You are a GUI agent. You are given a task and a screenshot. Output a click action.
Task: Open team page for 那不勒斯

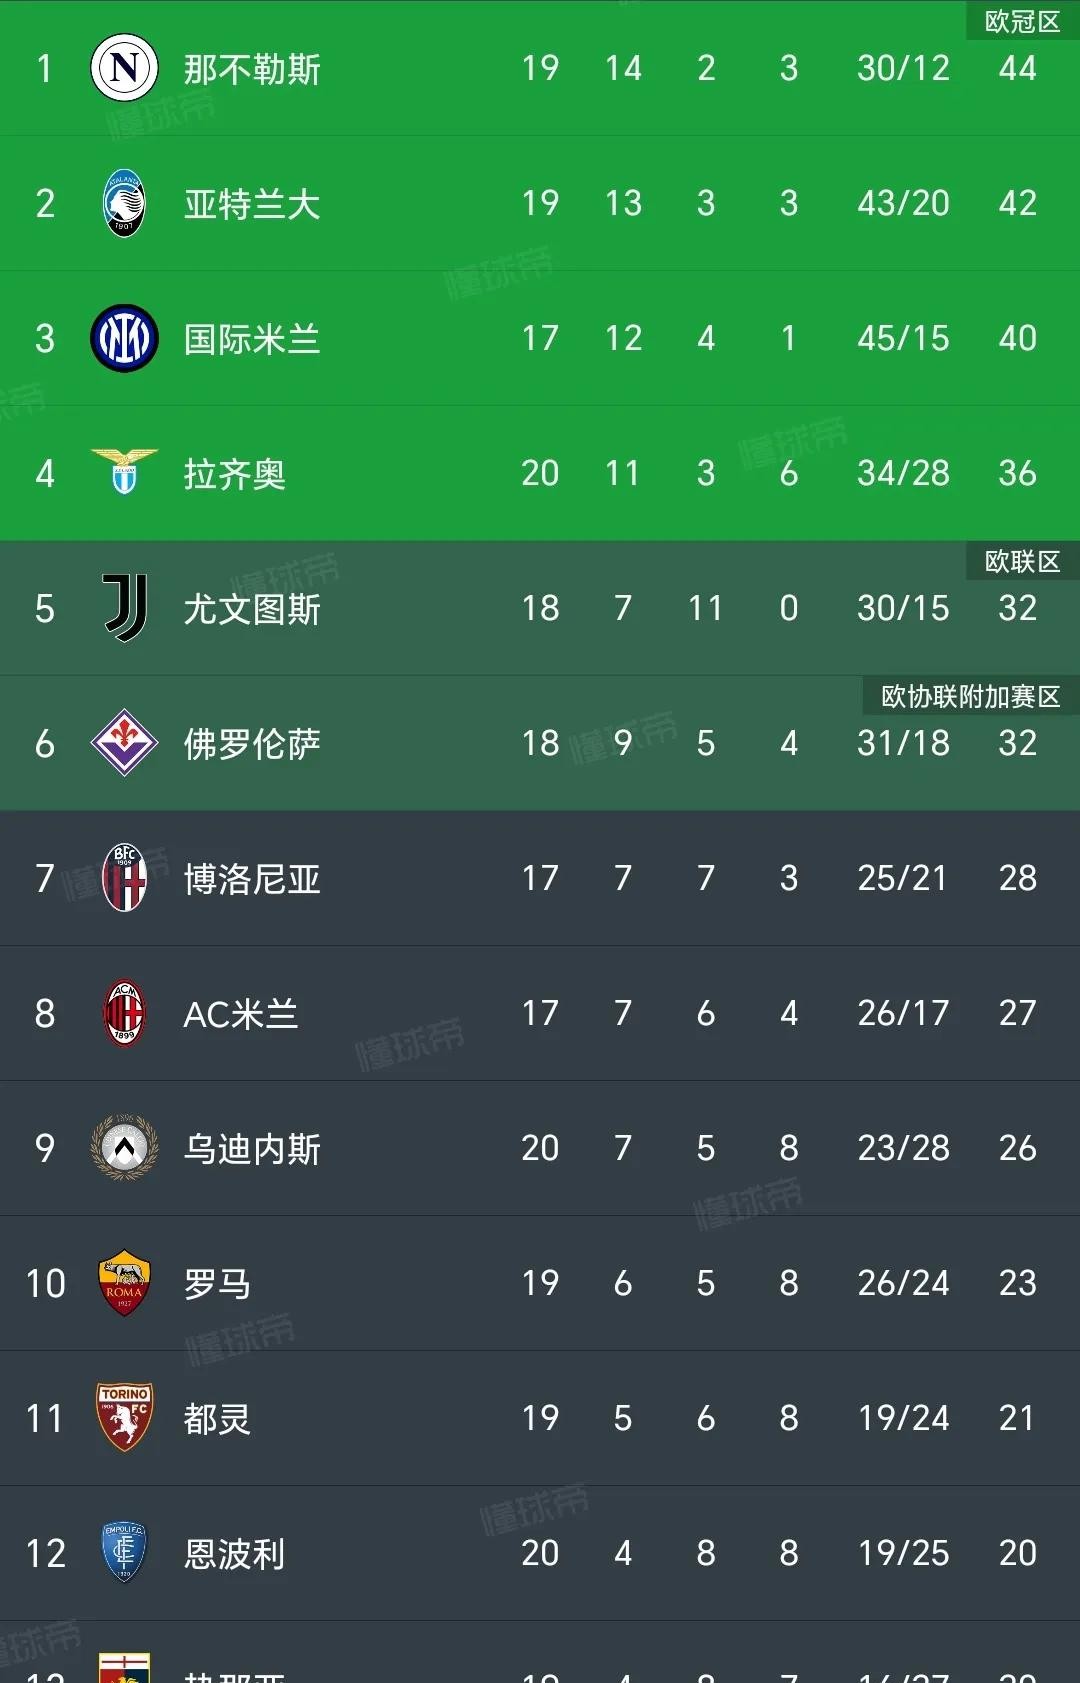(x=252, y=69)
